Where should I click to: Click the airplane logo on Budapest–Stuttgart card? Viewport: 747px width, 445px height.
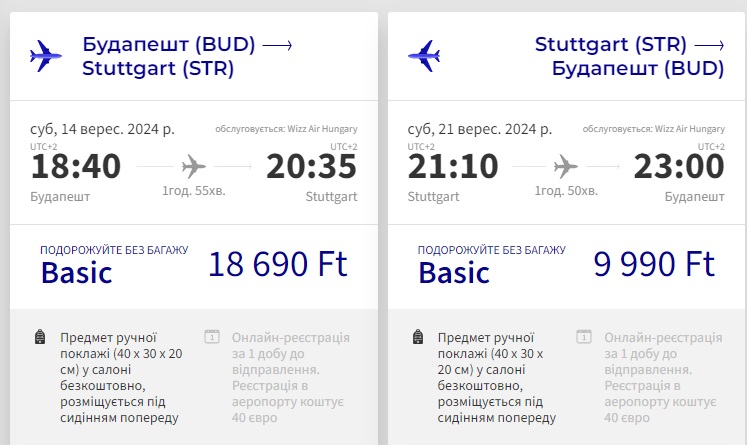pyautogui.click(x=46, y=56)
